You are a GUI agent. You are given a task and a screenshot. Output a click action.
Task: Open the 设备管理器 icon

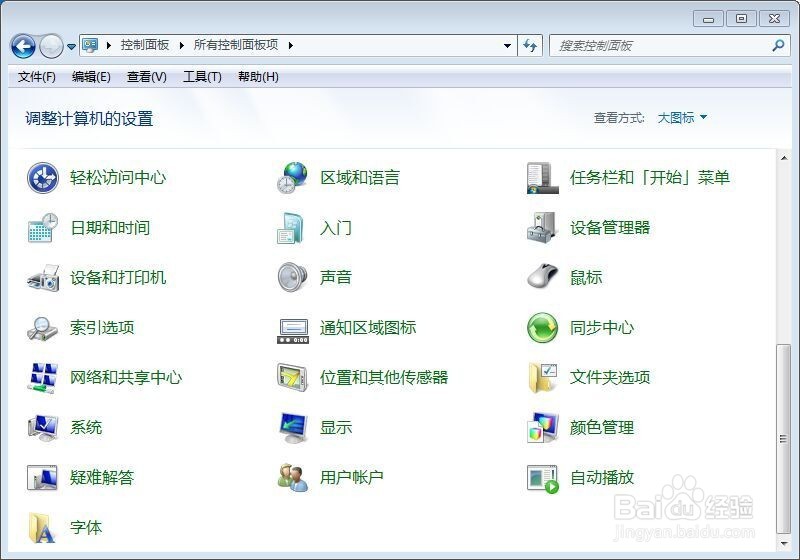pos(542,227)
